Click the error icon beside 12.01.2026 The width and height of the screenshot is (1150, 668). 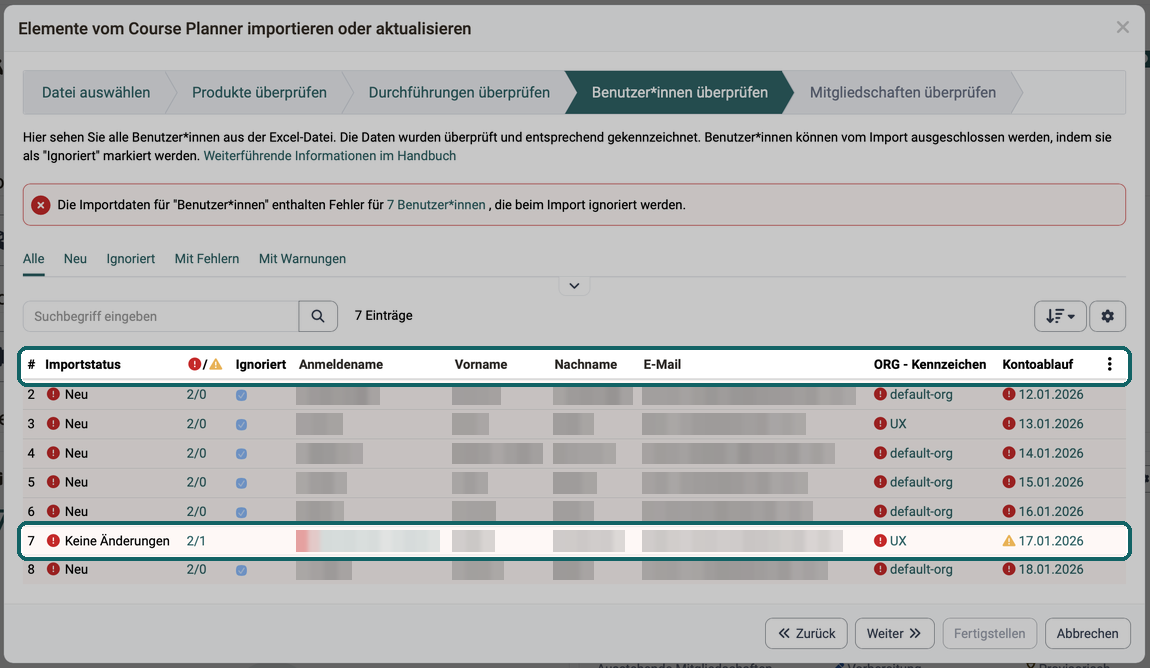(x=1008, y=394)
